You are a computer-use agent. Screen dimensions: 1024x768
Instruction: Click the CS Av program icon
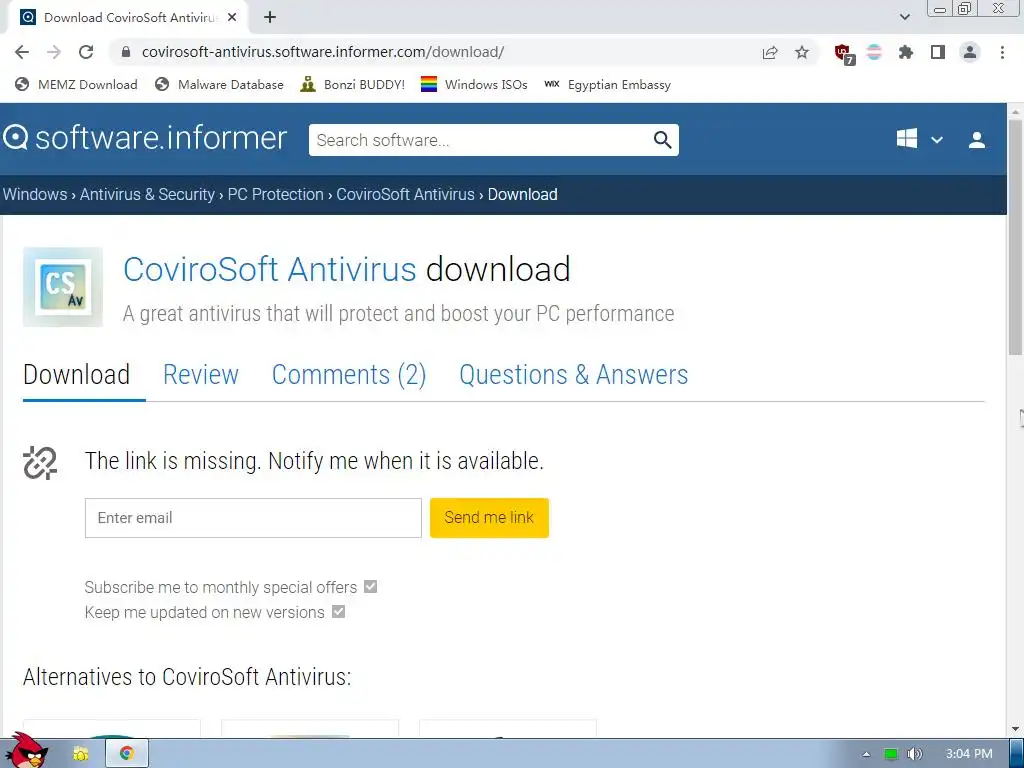[x=63, y=287]
